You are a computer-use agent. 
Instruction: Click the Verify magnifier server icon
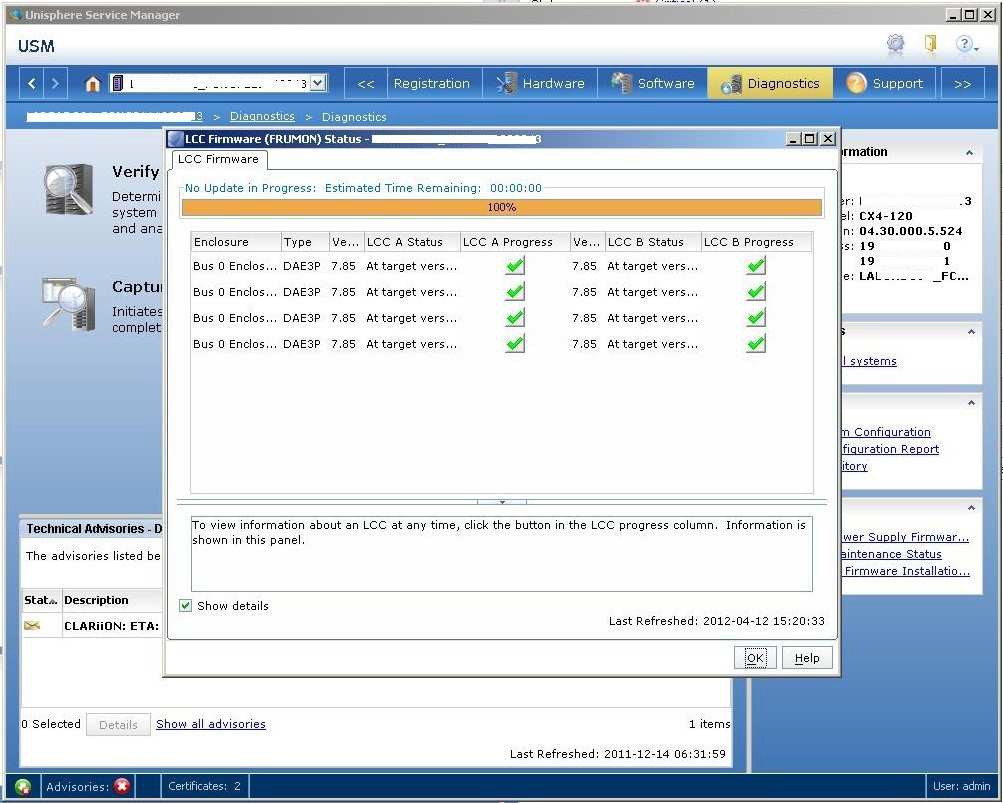pos(69,190)
